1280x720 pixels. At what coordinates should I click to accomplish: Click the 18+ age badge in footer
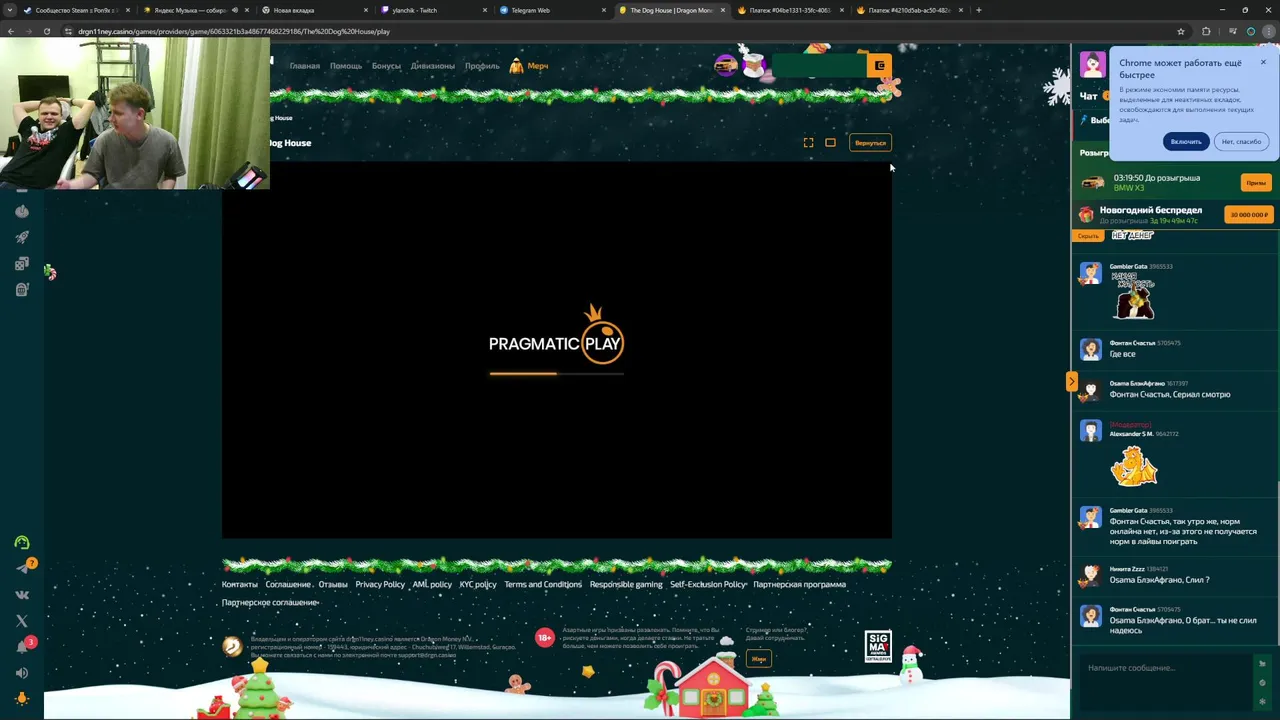tap(544, 637)
